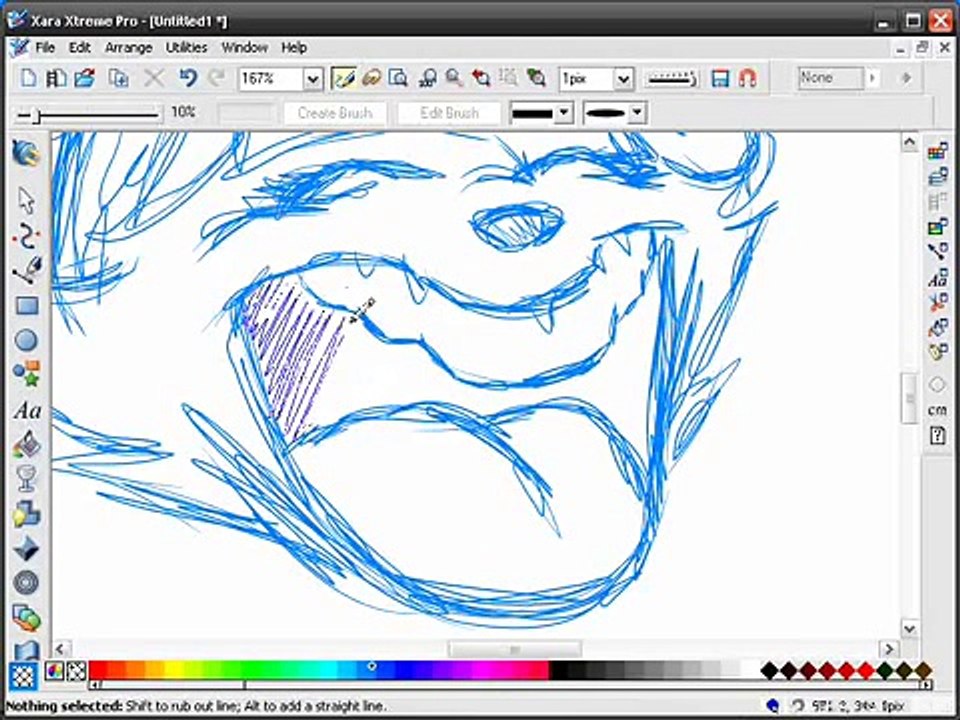Image resolution: width=960 pixels, height=720 pixels.
Task: Select the Selector arrow tool
Action: (26, 200)
